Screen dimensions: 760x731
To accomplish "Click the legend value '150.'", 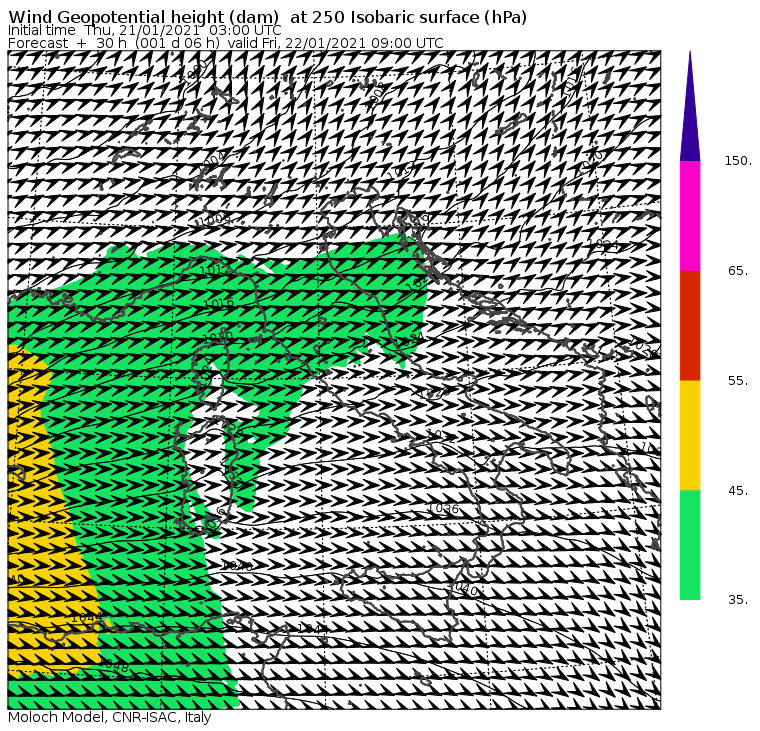I will 738,161.
